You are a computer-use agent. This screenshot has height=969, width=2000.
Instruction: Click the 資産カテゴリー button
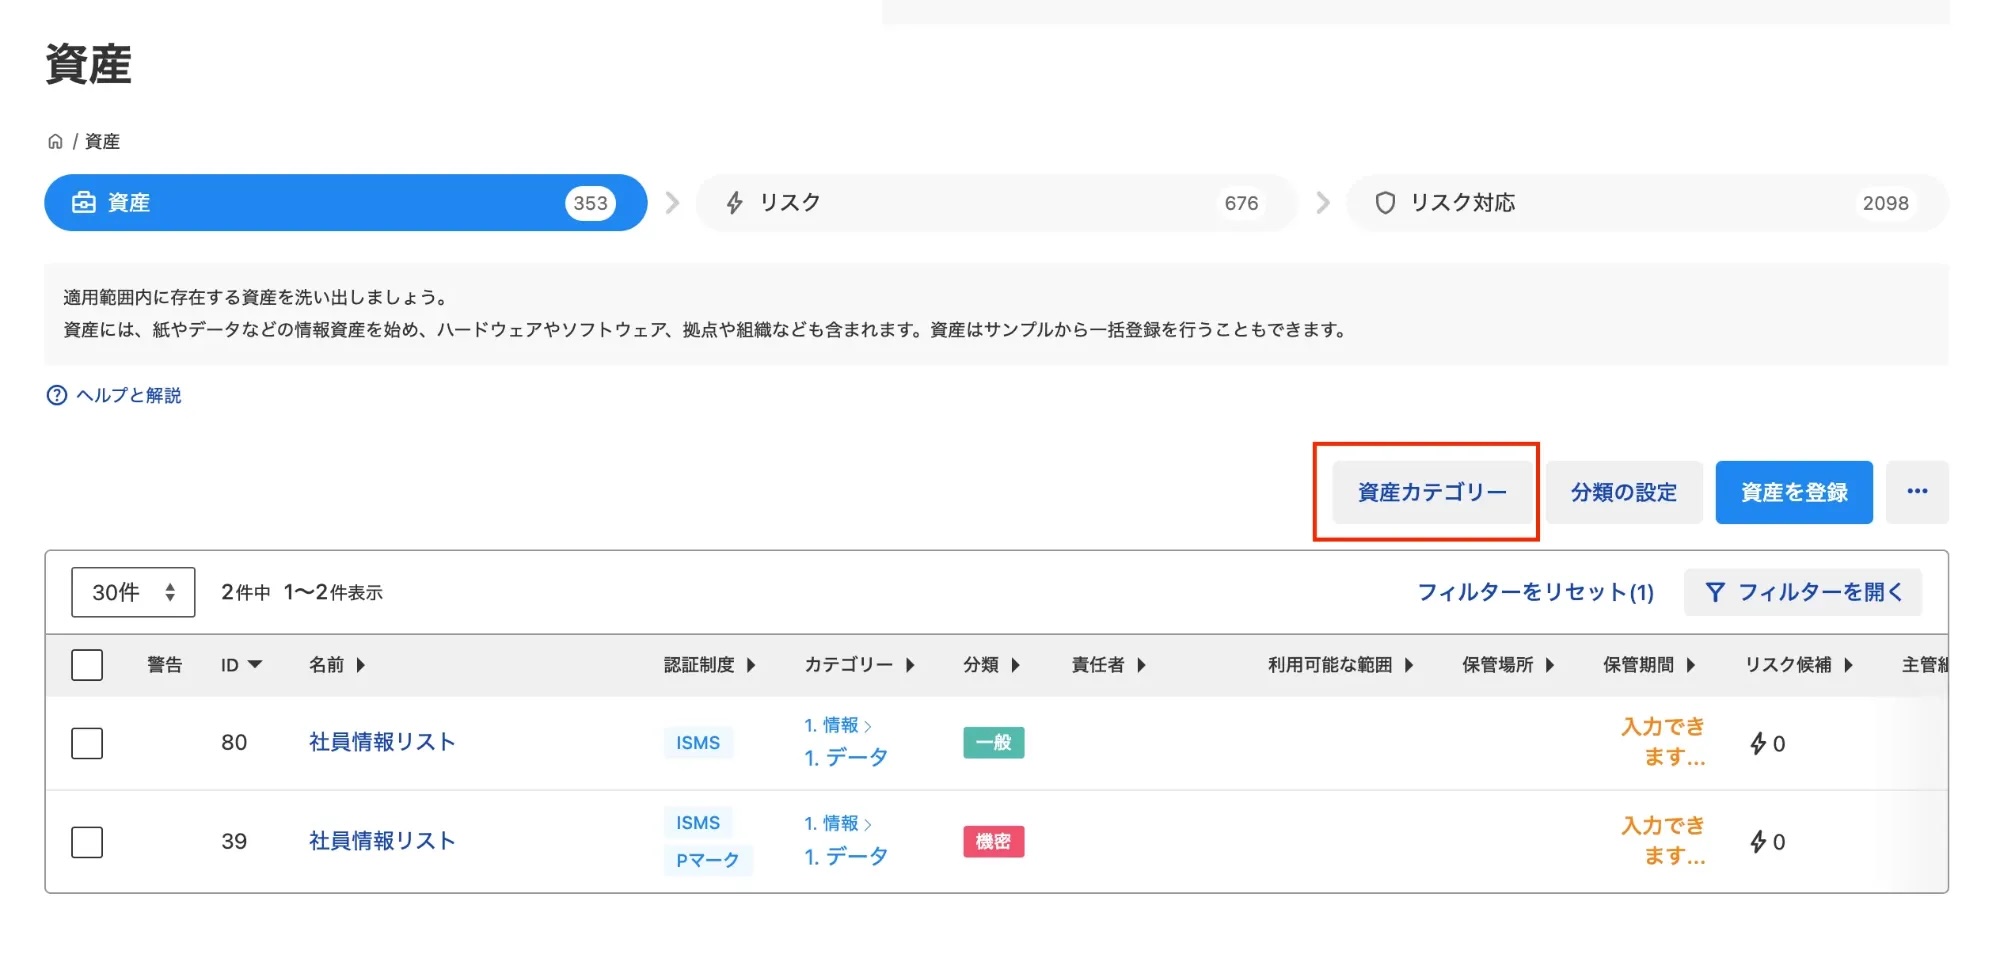pos(1432,492)
